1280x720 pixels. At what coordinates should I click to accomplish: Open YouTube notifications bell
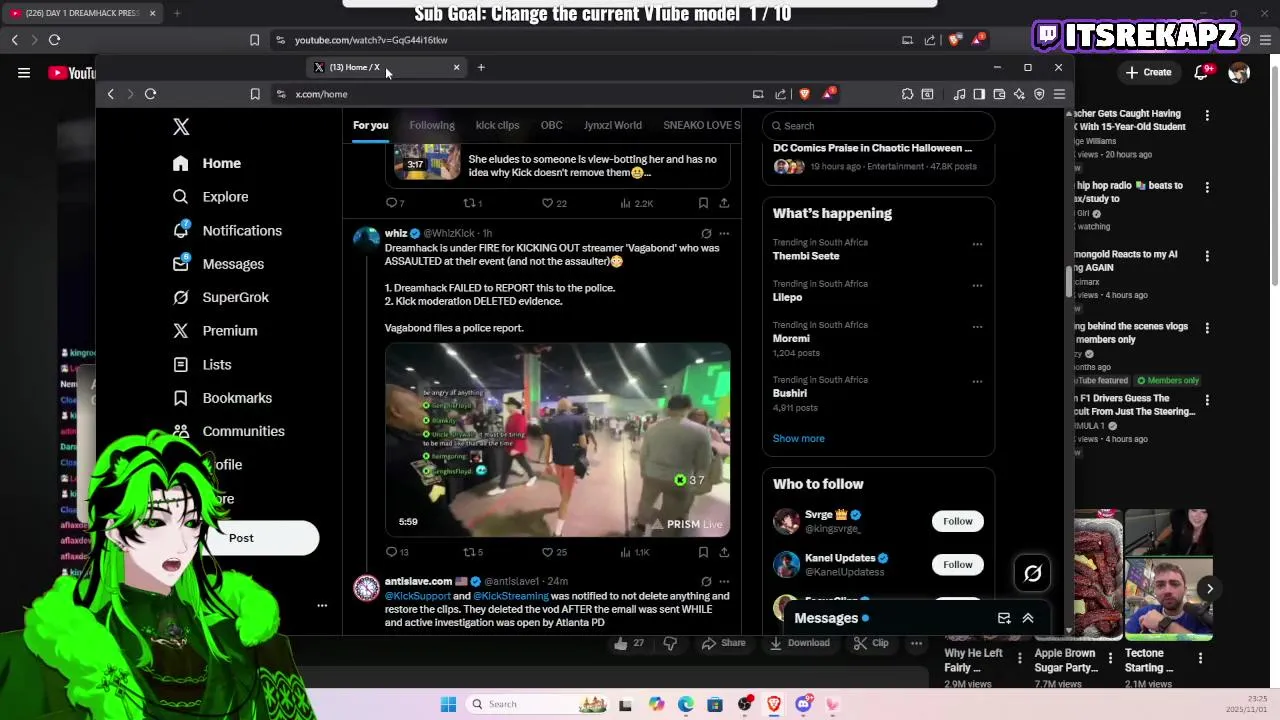tap(1201, 72)
